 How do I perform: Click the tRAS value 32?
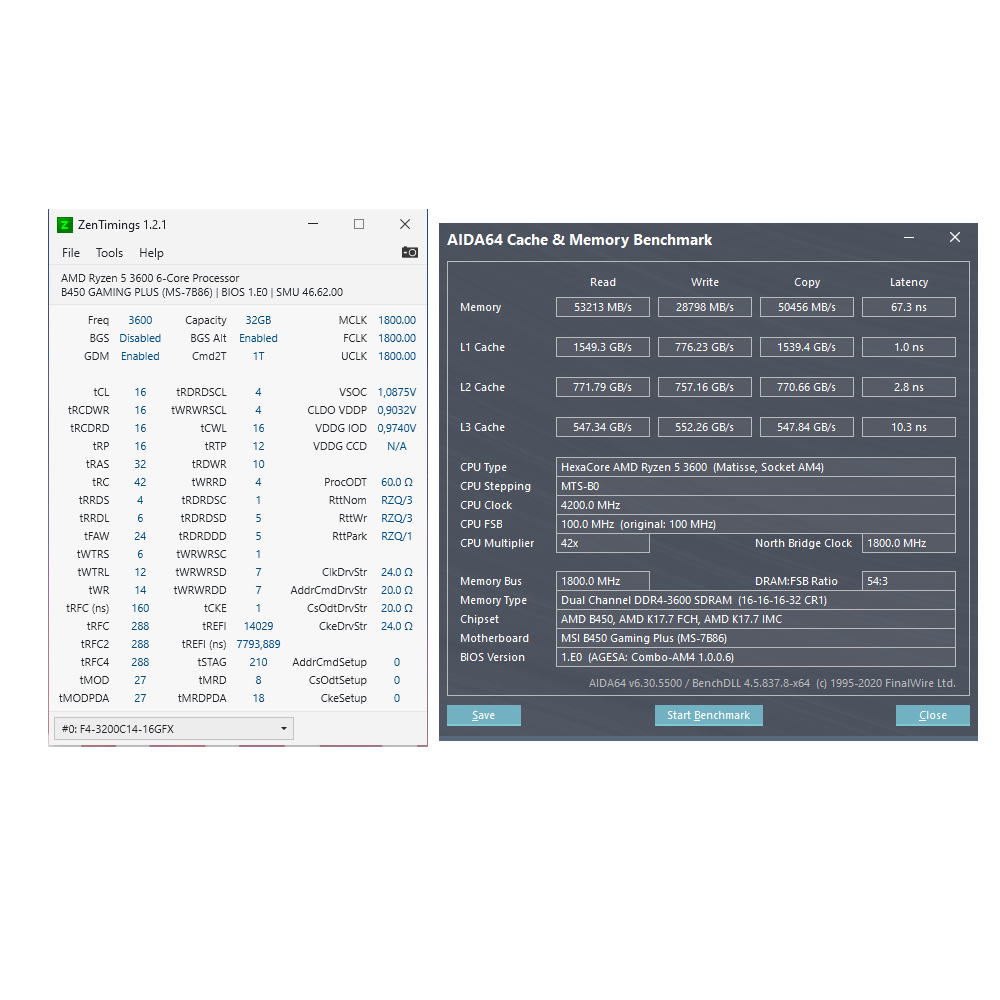pos(140,464)
